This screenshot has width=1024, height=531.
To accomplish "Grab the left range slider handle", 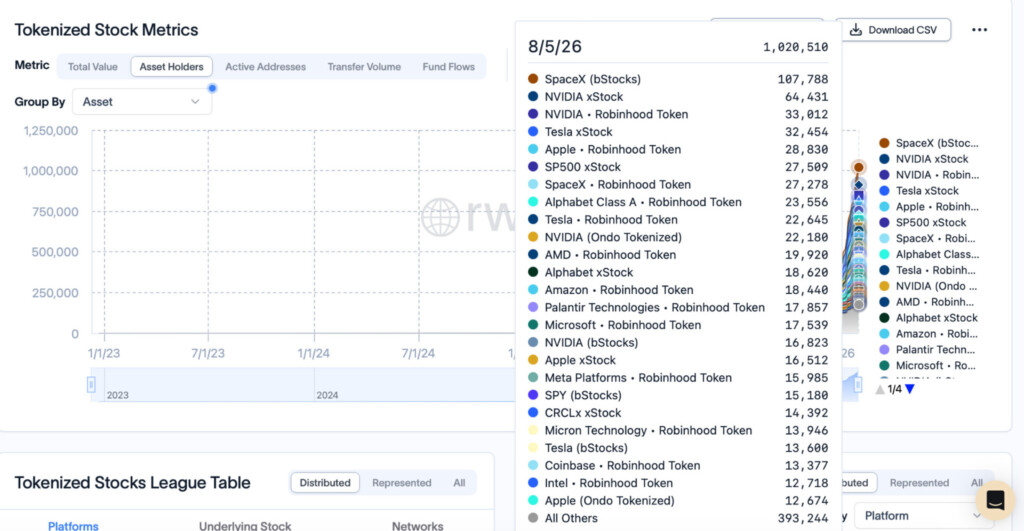I will [91, 385].
